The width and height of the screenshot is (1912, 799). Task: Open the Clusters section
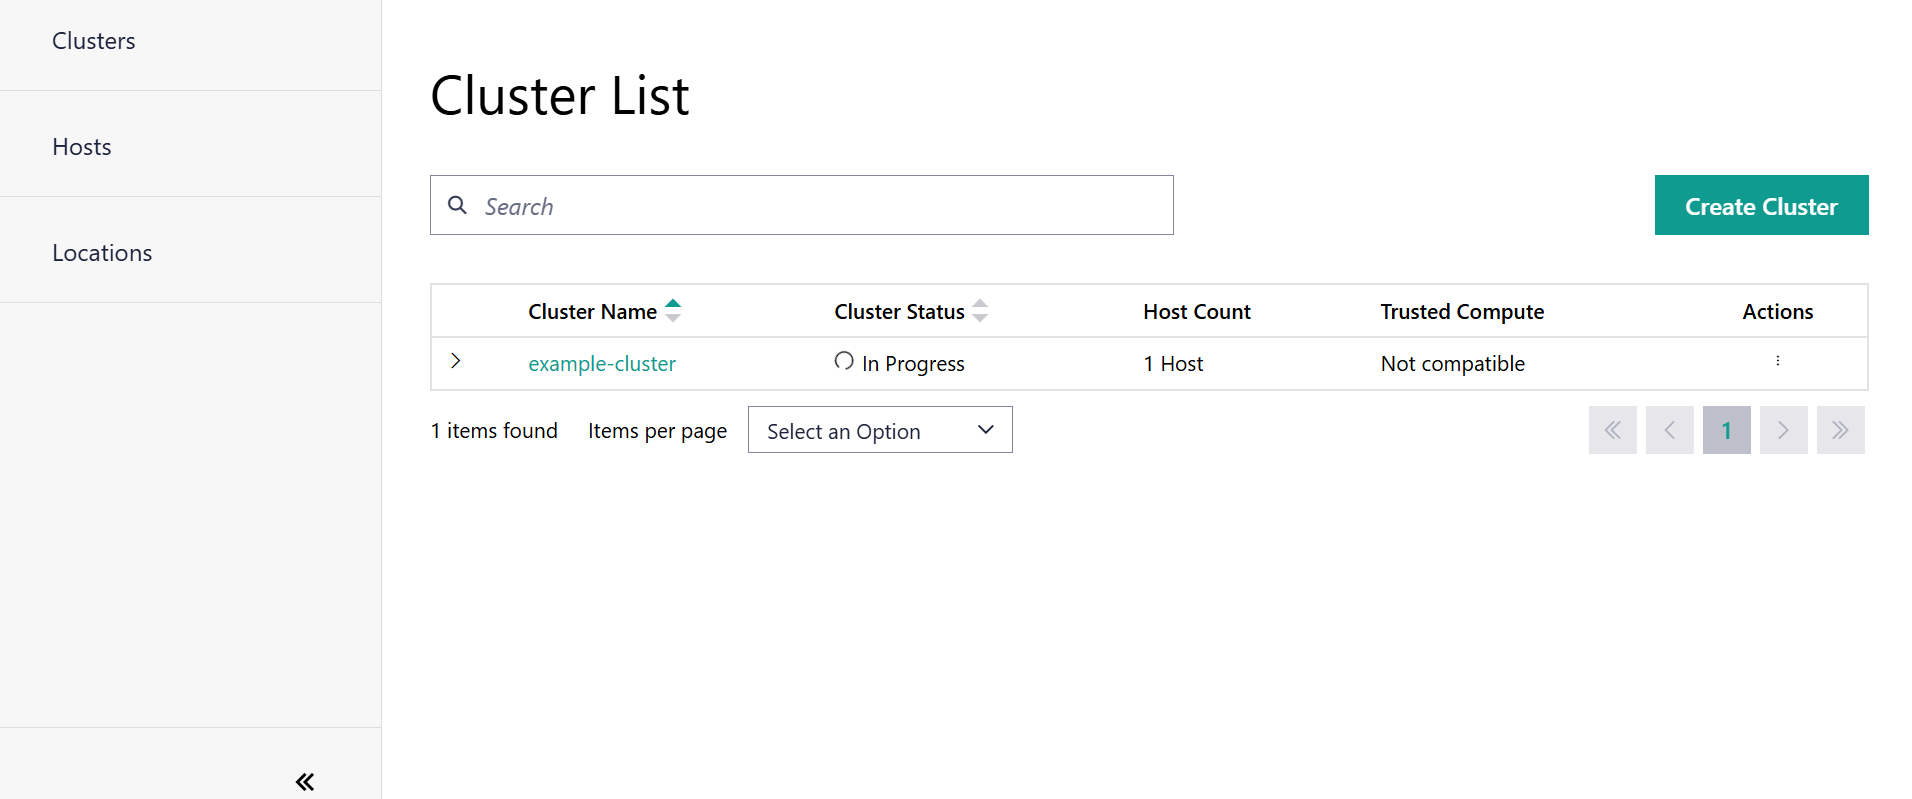[94, 41]
